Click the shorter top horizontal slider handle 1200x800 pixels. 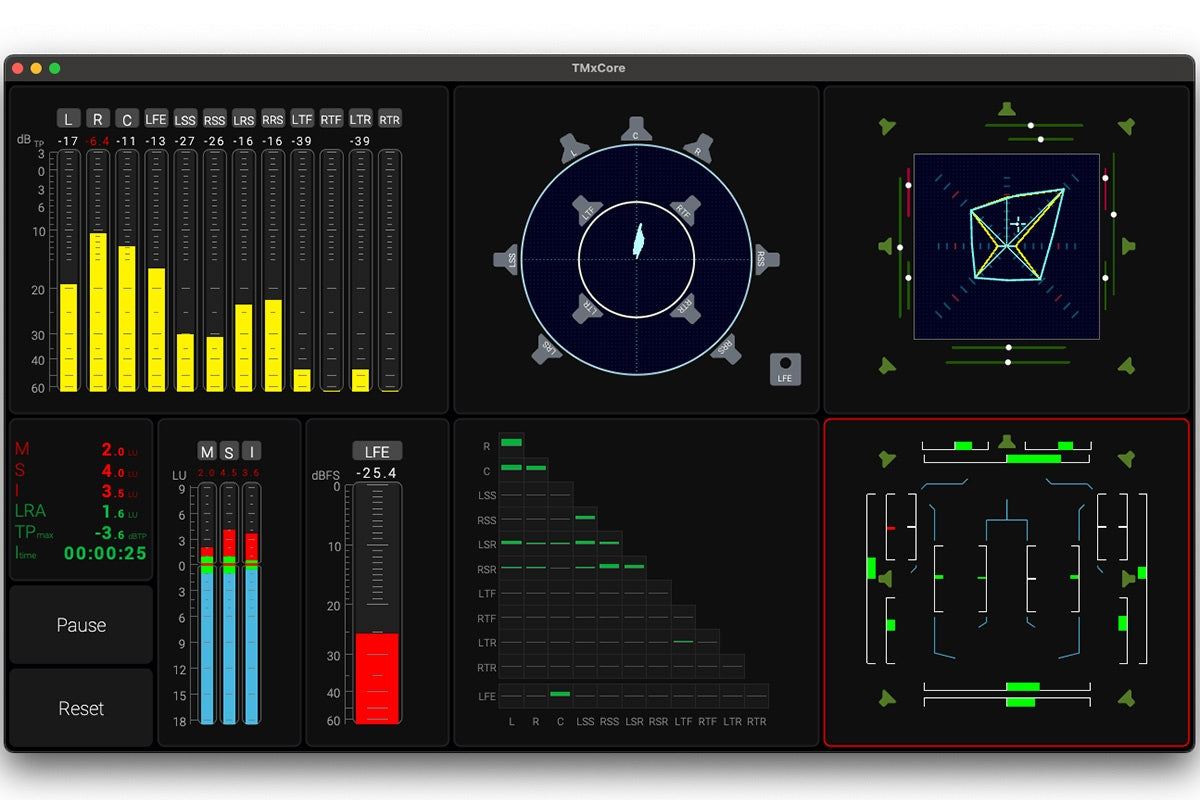tap(1041, 139)
